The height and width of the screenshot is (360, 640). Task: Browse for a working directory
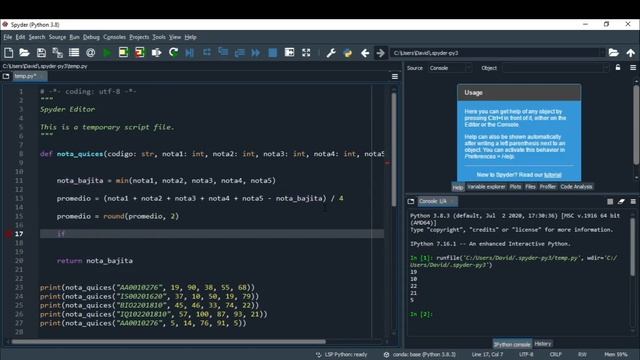click(613, 53)
